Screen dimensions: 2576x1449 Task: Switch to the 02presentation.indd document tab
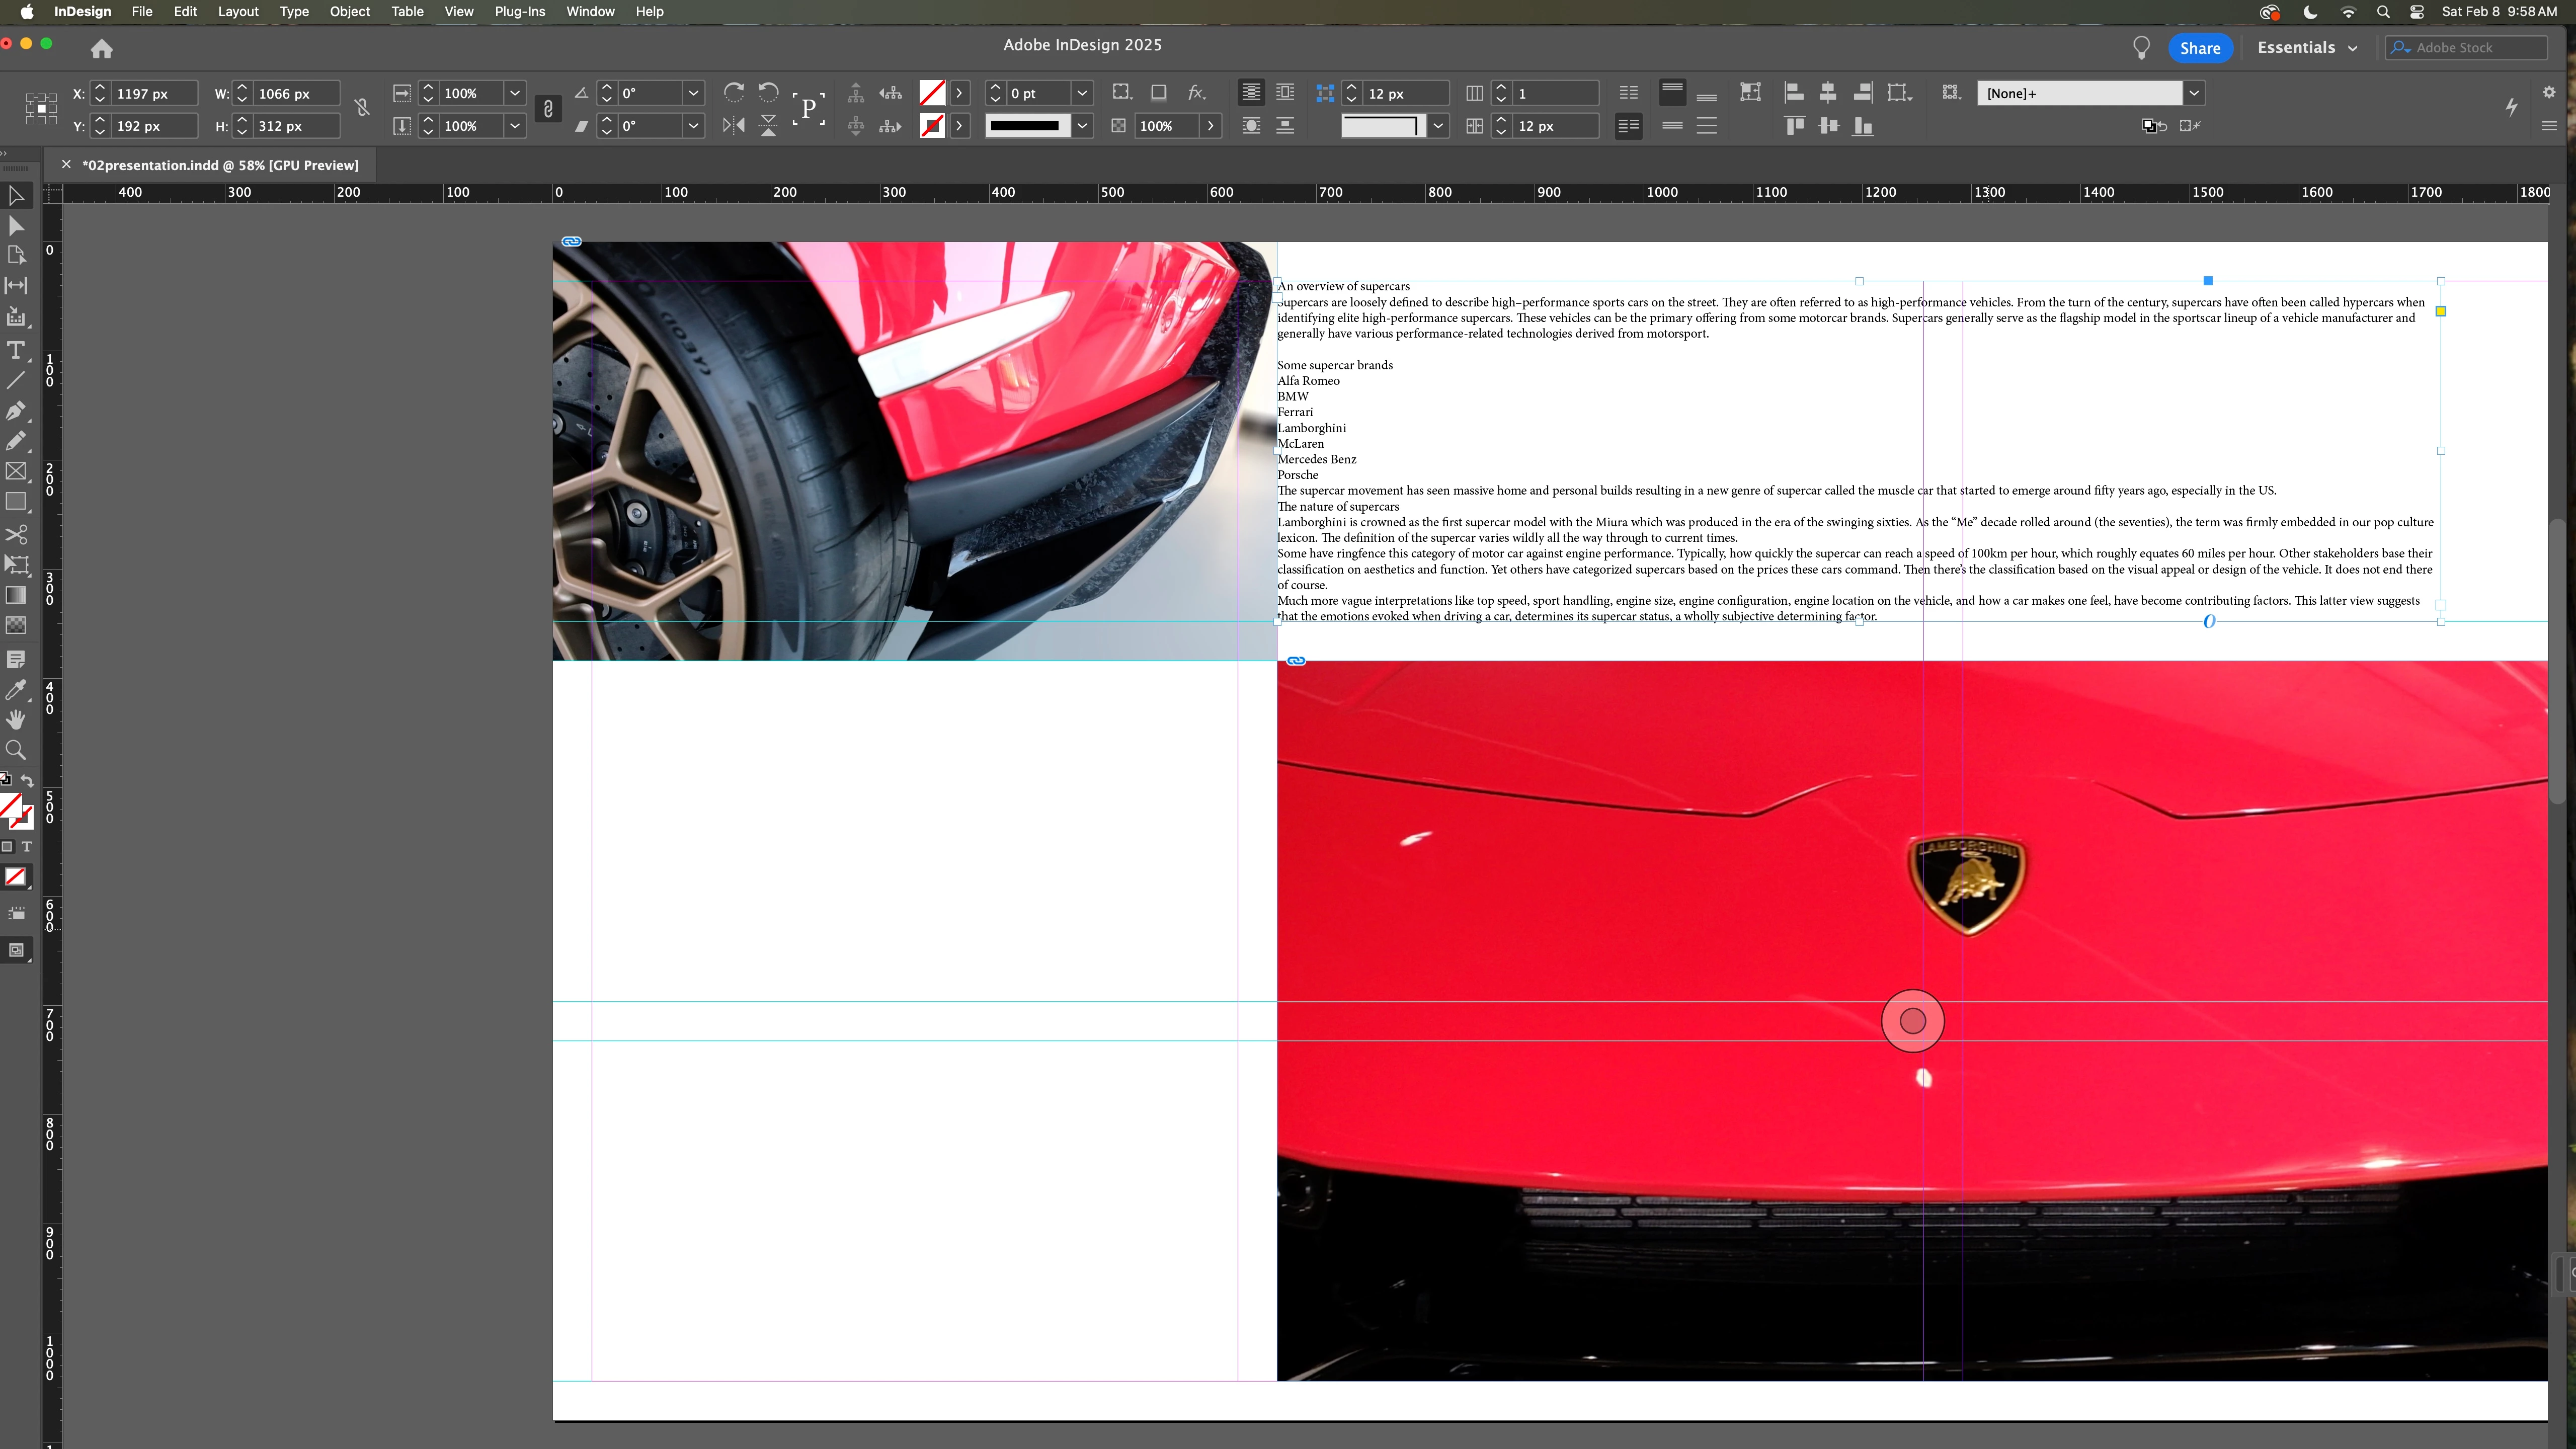[x=220, y=165]
